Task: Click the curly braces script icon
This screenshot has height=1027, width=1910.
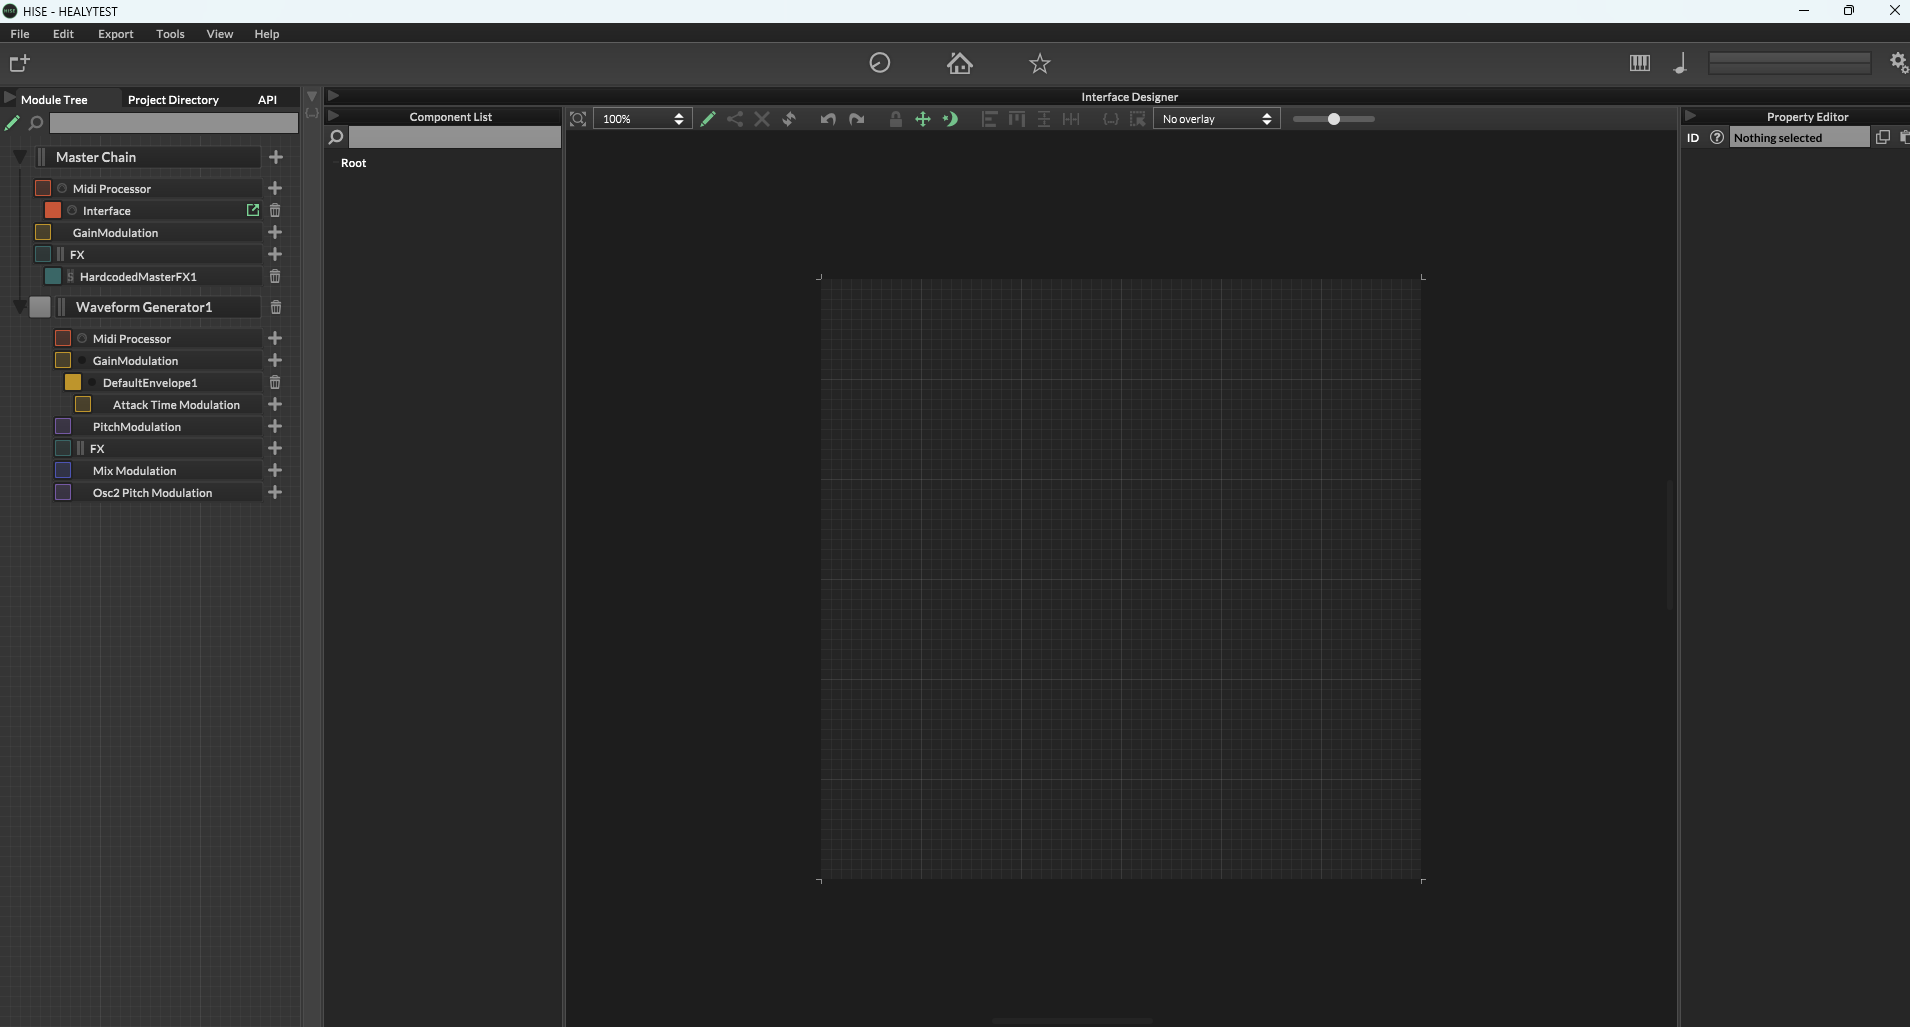Action: click(1111, 119)
